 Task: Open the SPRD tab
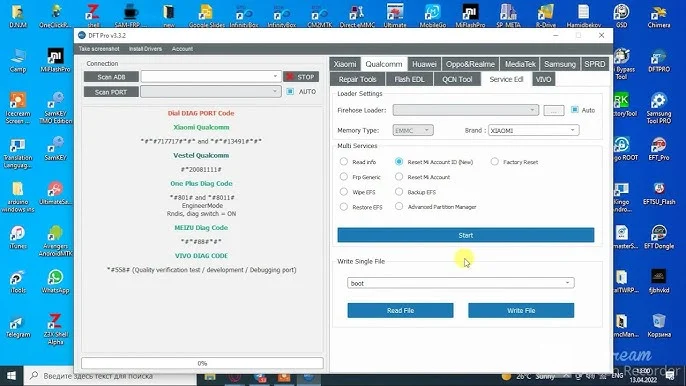(x=595, y=64)
